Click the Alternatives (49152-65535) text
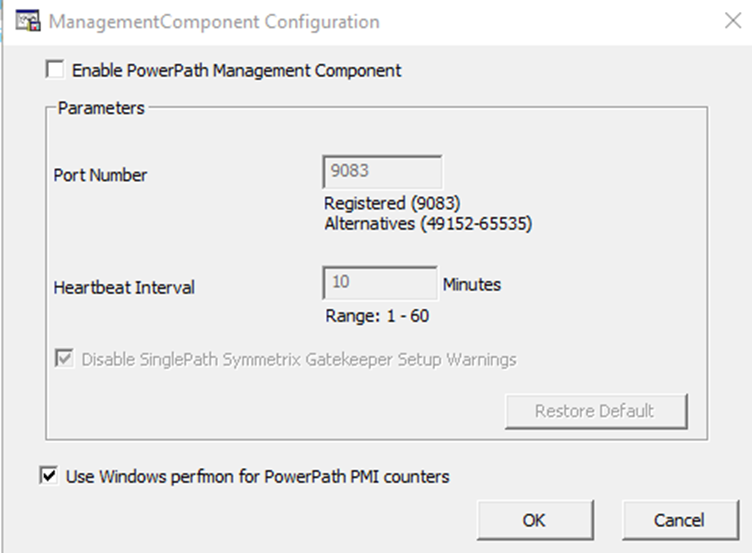752x553 pixels. click(428, 224)
